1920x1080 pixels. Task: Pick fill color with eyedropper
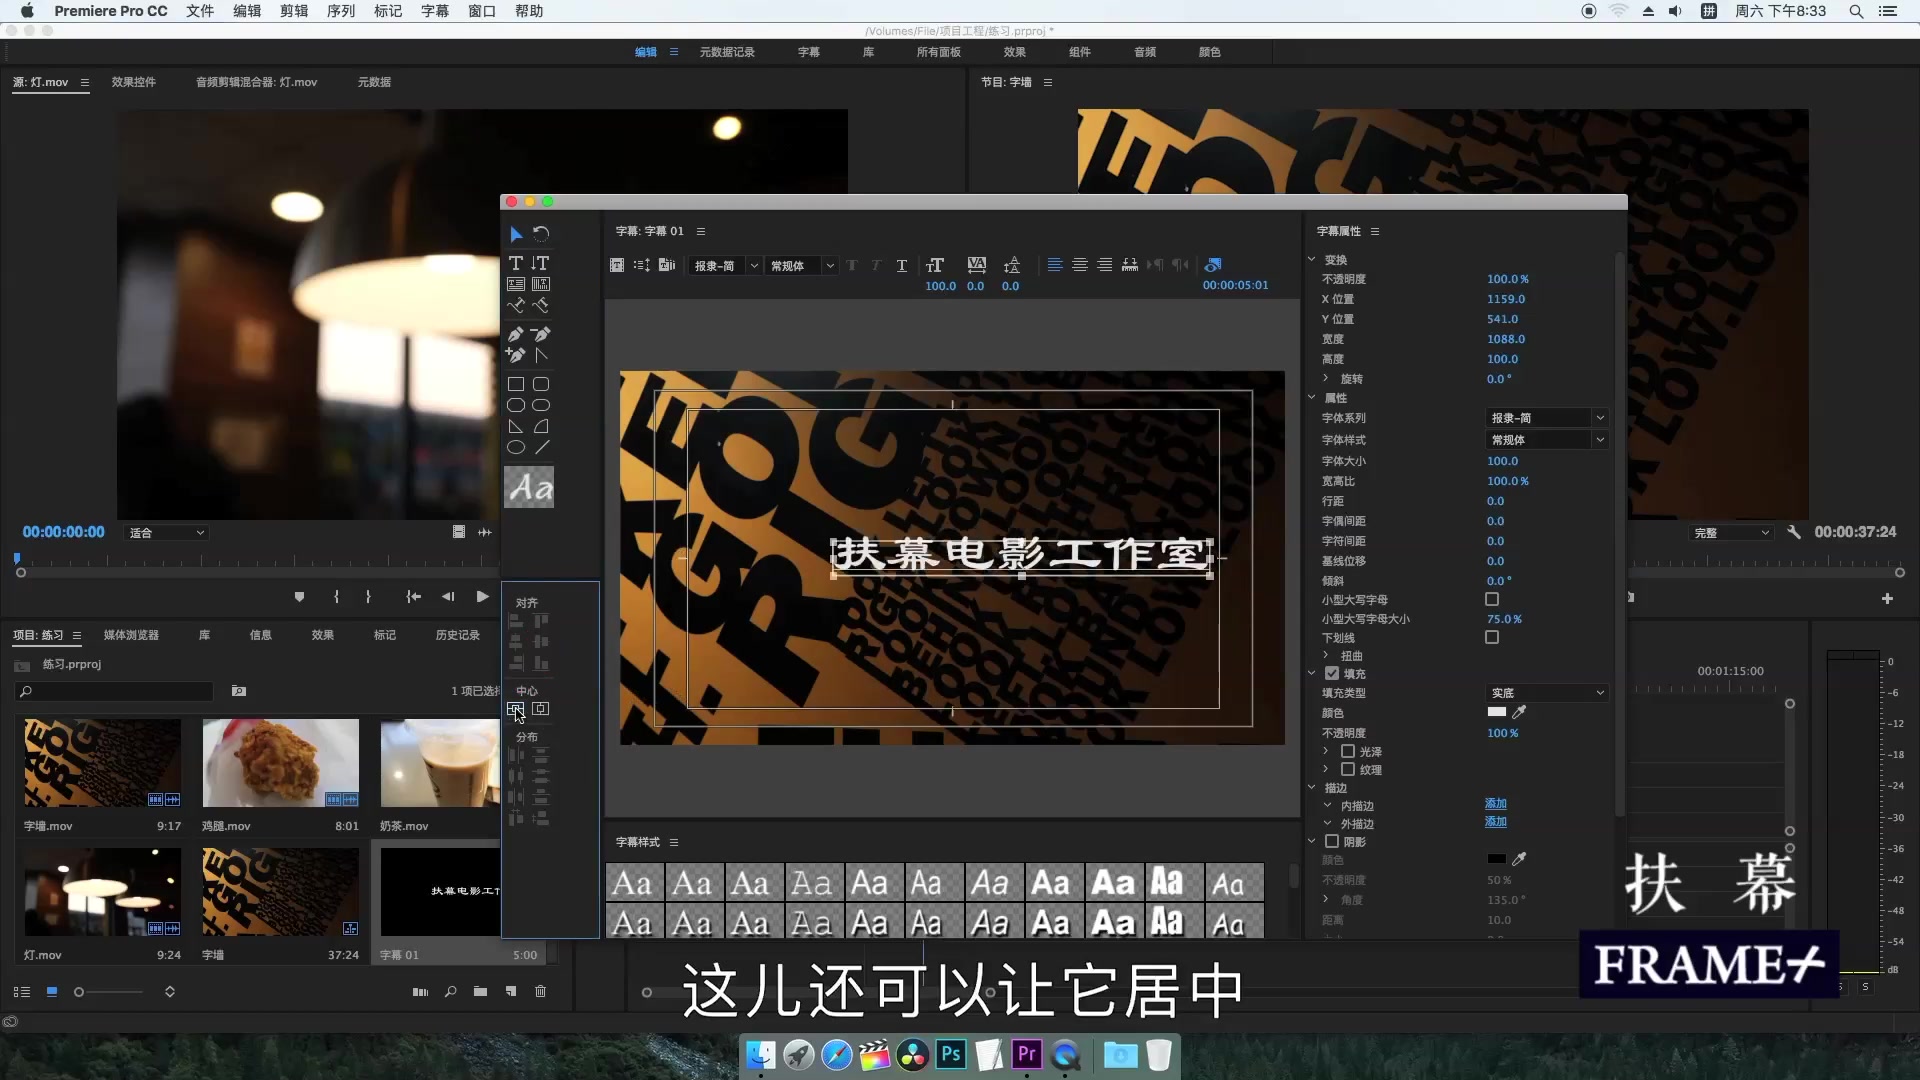click(x=1520, y=712)
